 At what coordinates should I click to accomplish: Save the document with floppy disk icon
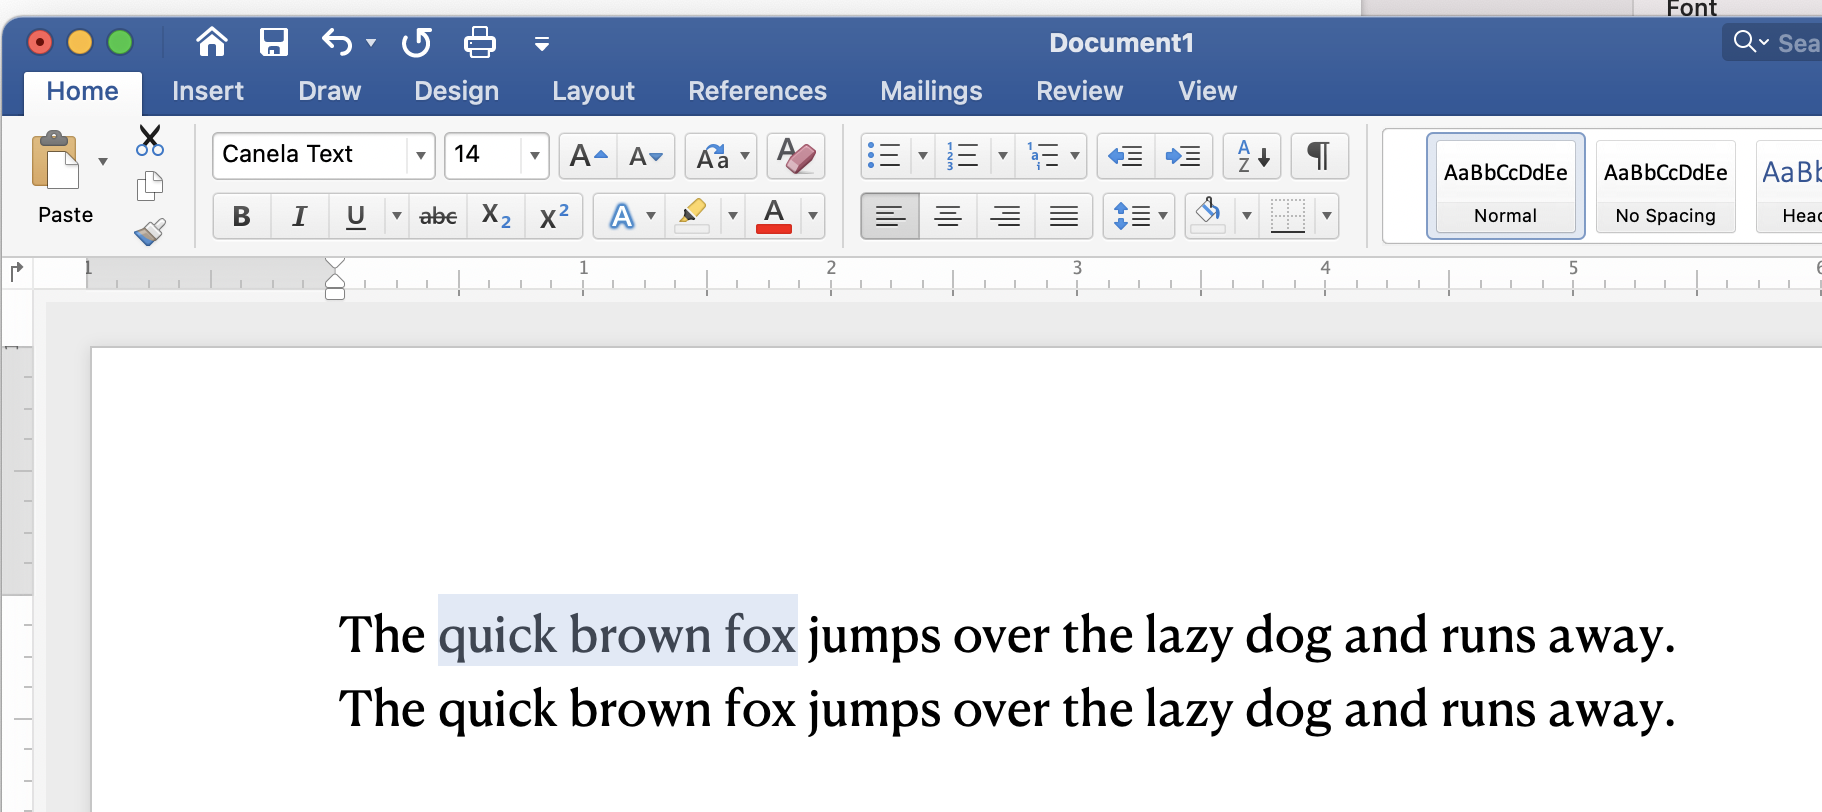[x=273, y=42]
